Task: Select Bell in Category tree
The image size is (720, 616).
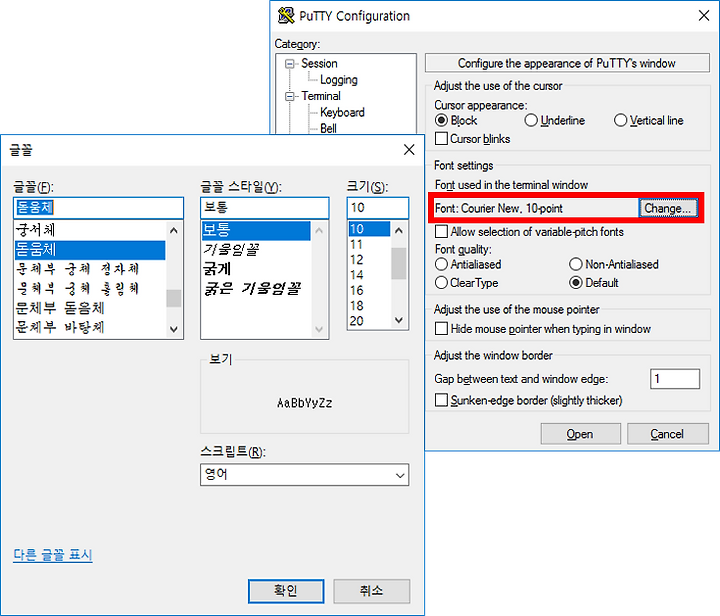Action: coord(328,128)
